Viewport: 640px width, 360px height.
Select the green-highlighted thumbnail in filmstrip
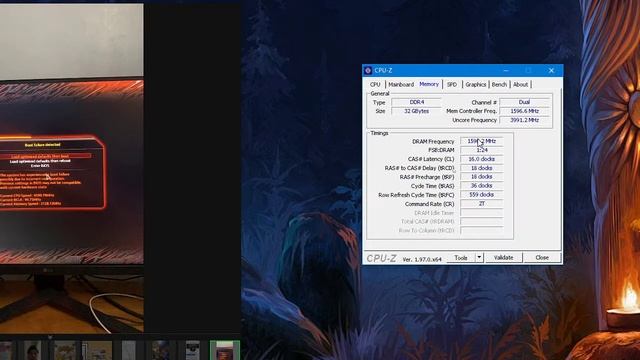224,350
